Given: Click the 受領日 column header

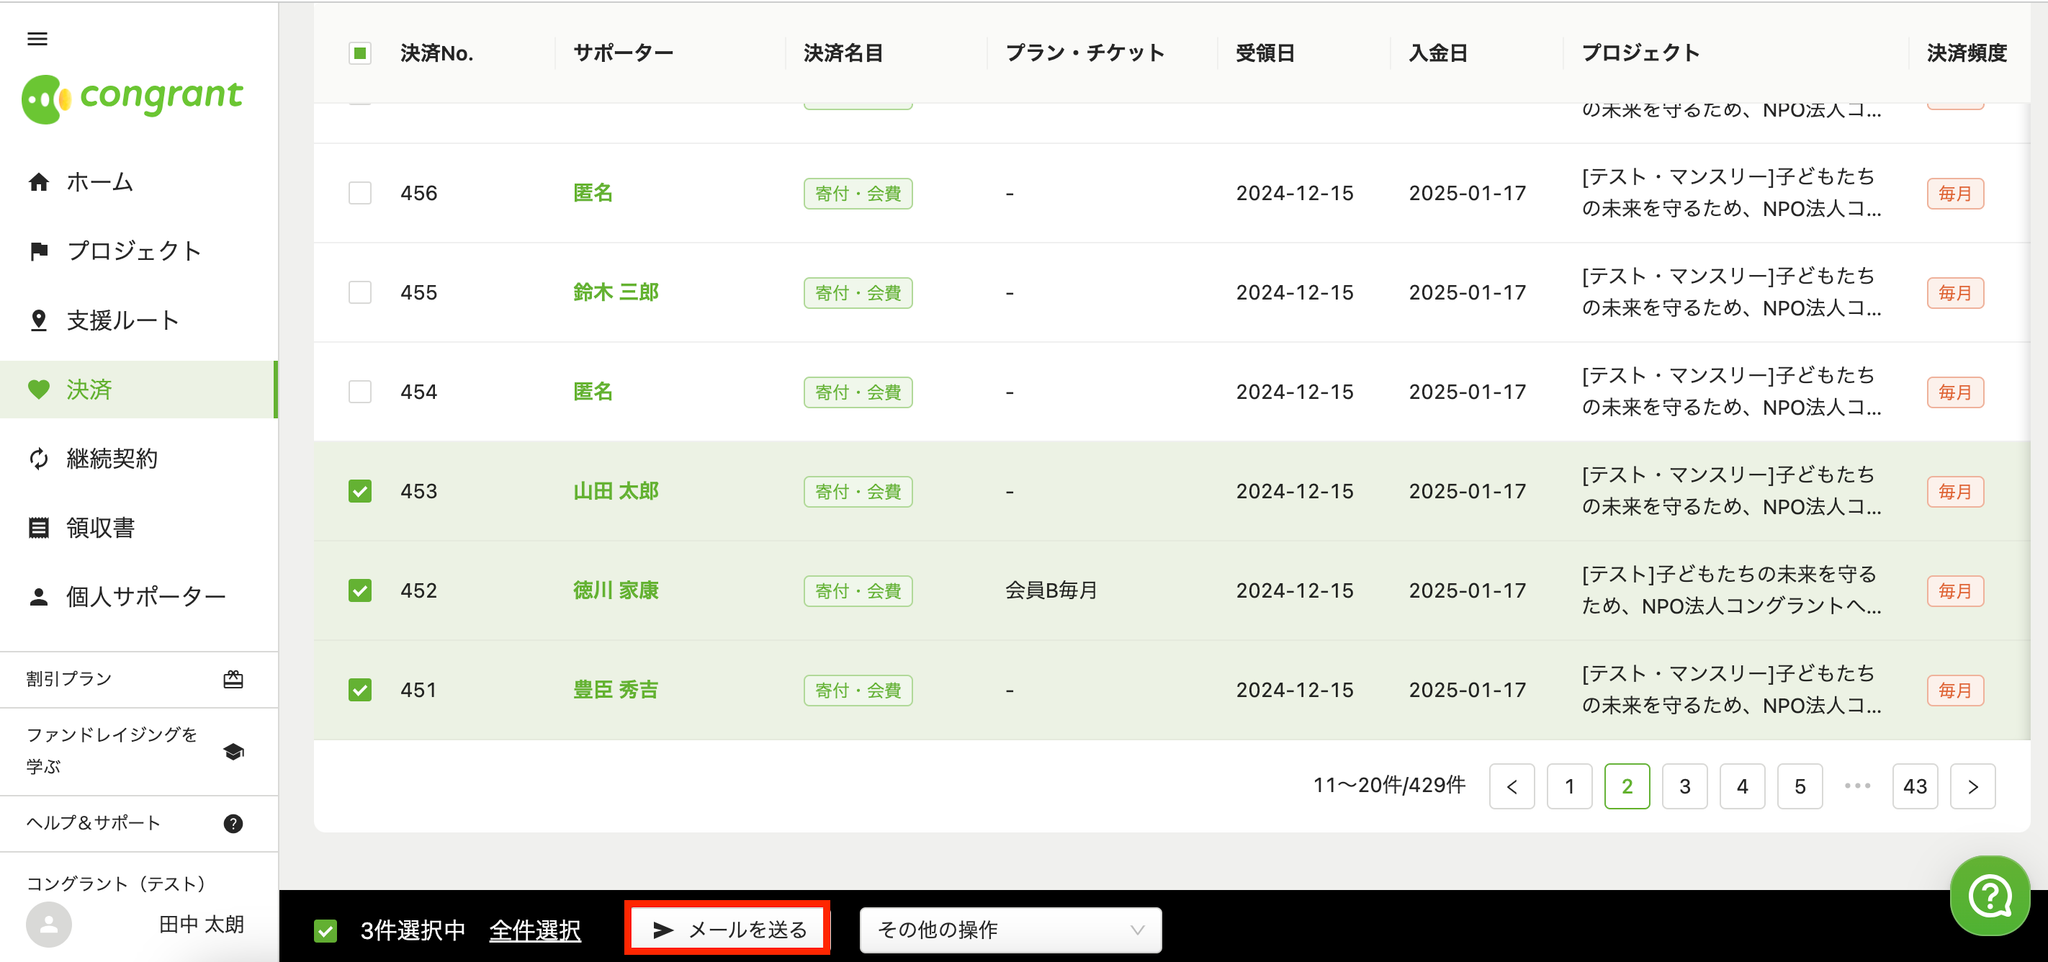Looking at the screenshot, I should tap(1265, 53).
